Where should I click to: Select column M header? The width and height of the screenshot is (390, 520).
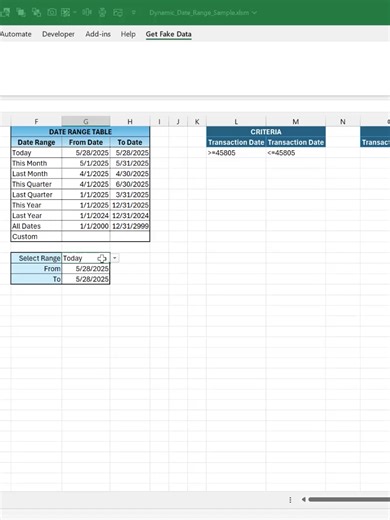[296, 121]
